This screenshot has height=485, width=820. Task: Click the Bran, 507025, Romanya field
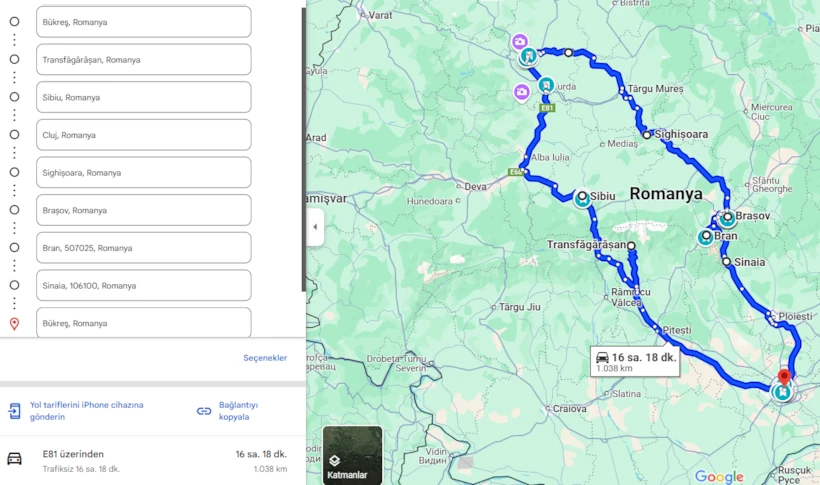pos(143,248)
